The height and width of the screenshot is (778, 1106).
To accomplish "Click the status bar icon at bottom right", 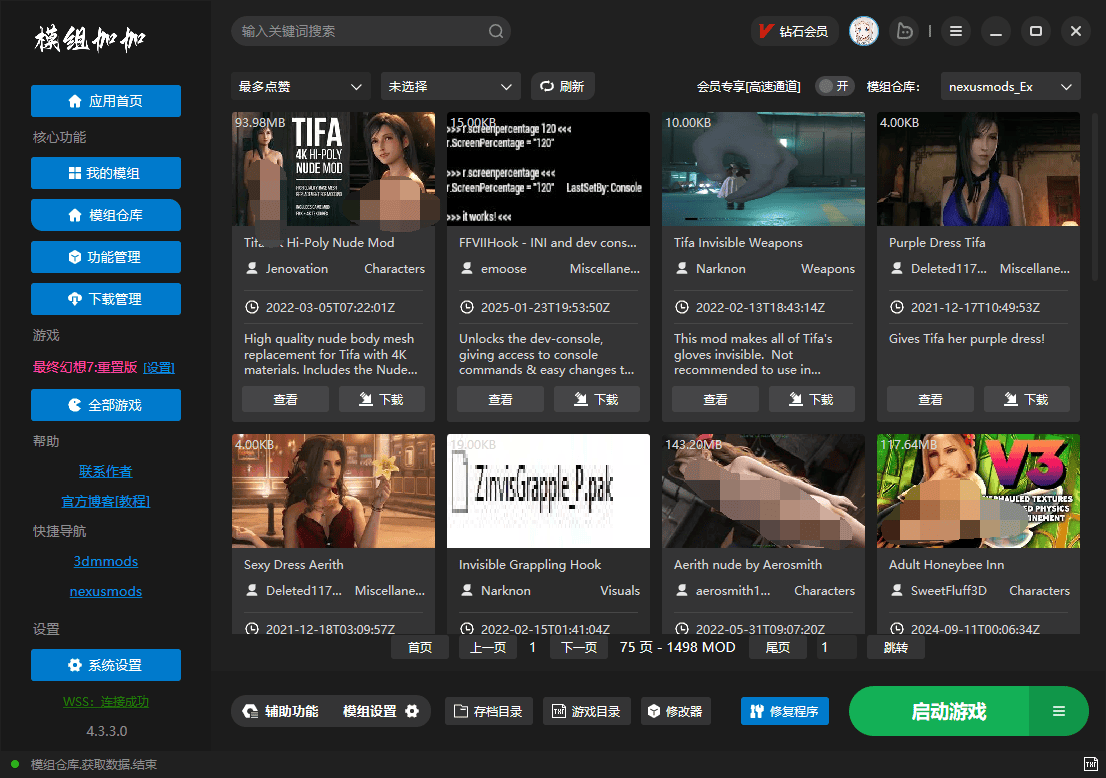I will tap(1088, 764).
